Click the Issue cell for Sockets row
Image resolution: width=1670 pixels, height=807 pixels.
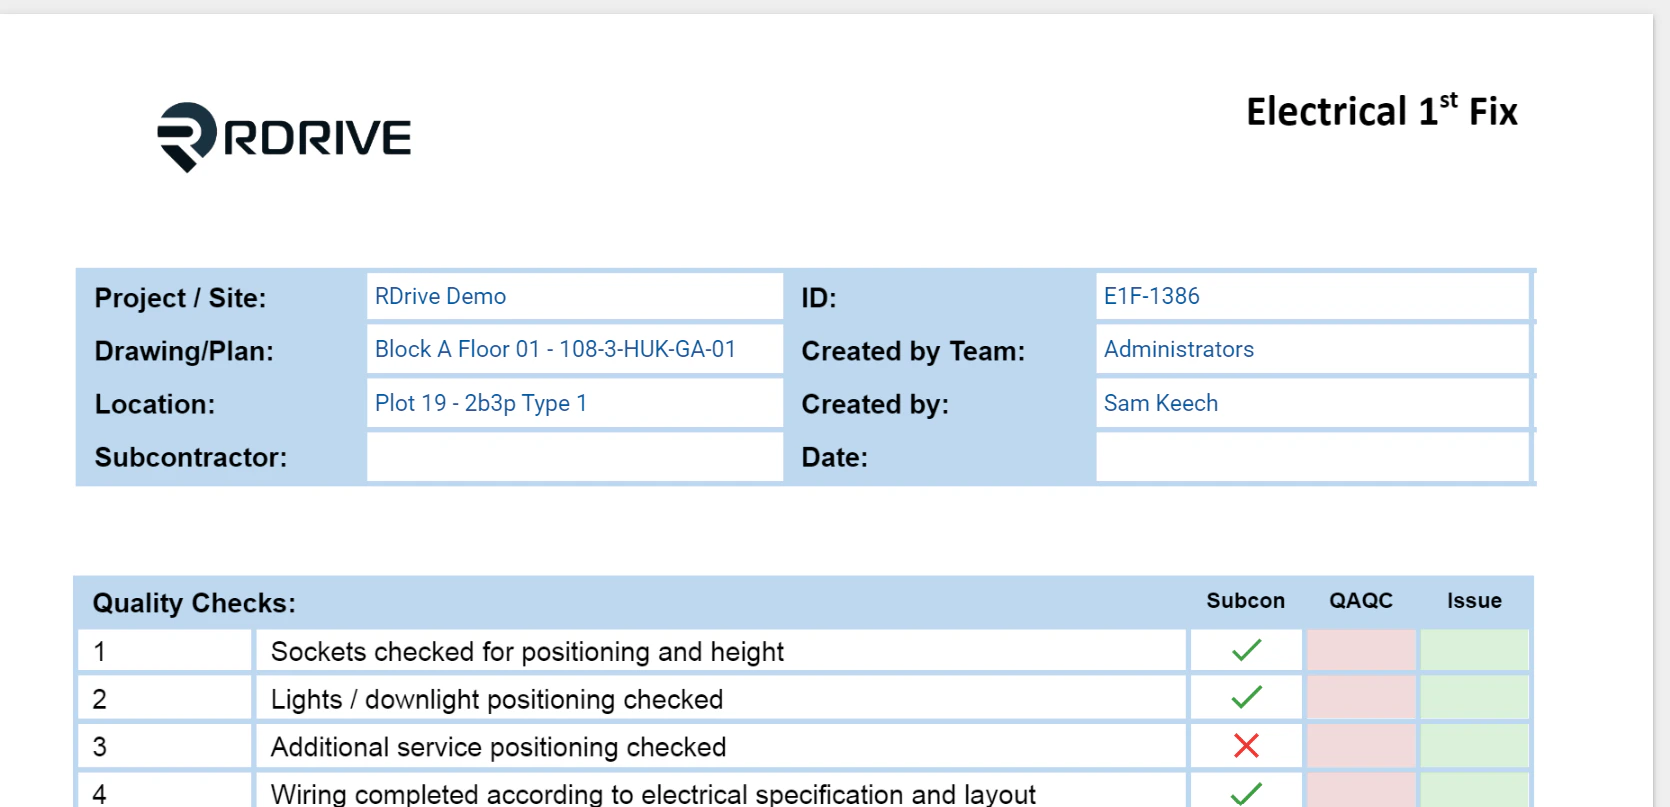[1475, 650]
